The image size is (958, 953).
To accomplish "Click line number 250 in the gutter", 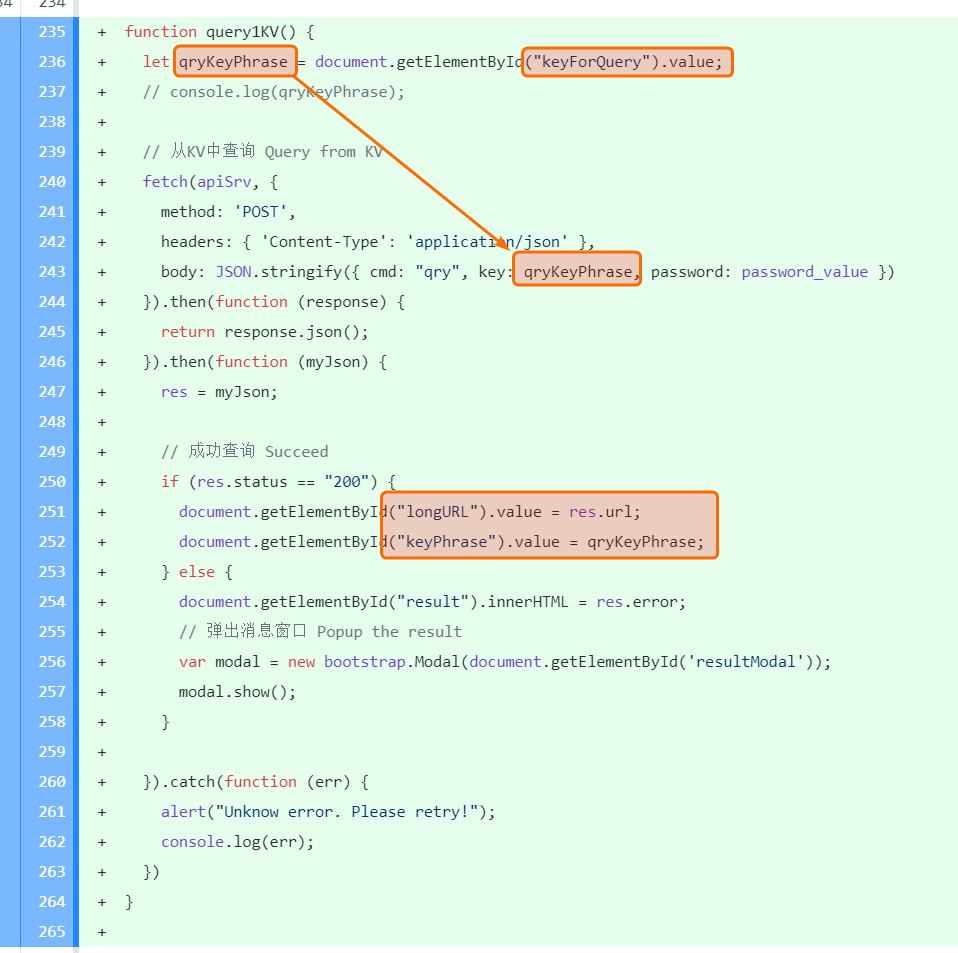I will [x=52, y=482].
